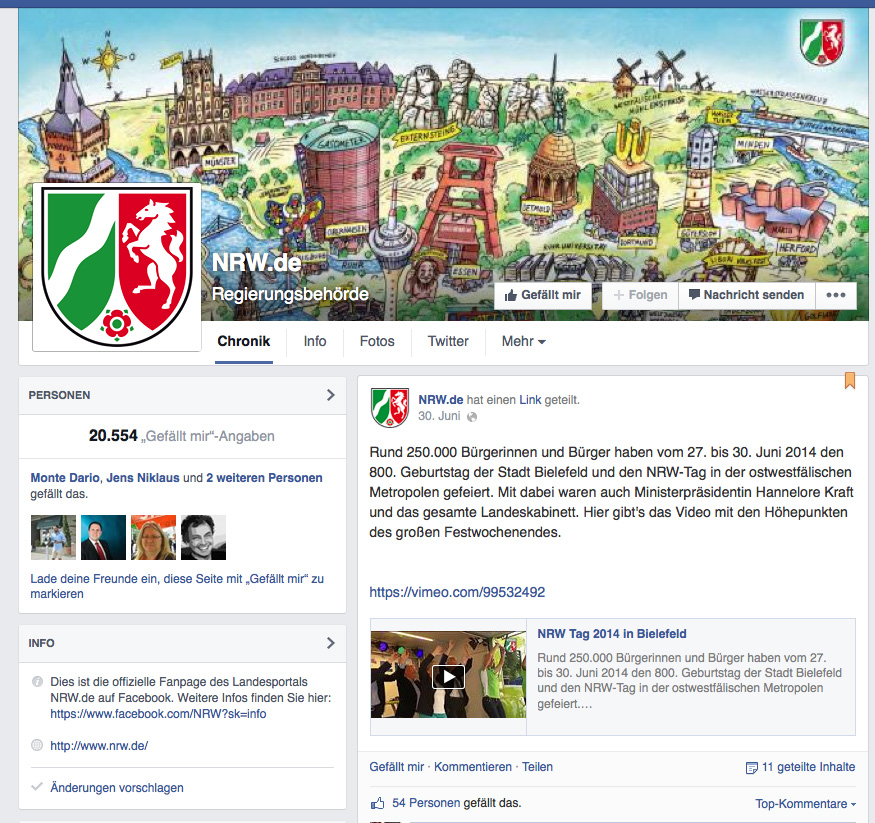Click the NRW.de coat of arms profile picture
The width and height of the screenshot is (875, 823).
117,267
